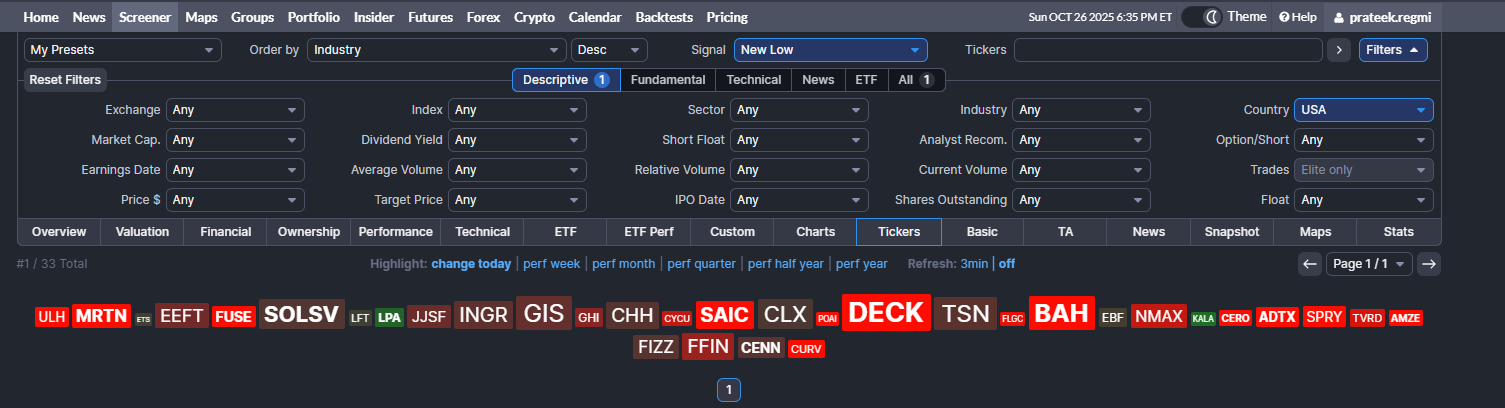Open Screener in top navigation
This screenshot has width=1505, height=408.
pyautogui.click(x=144, y=17)
